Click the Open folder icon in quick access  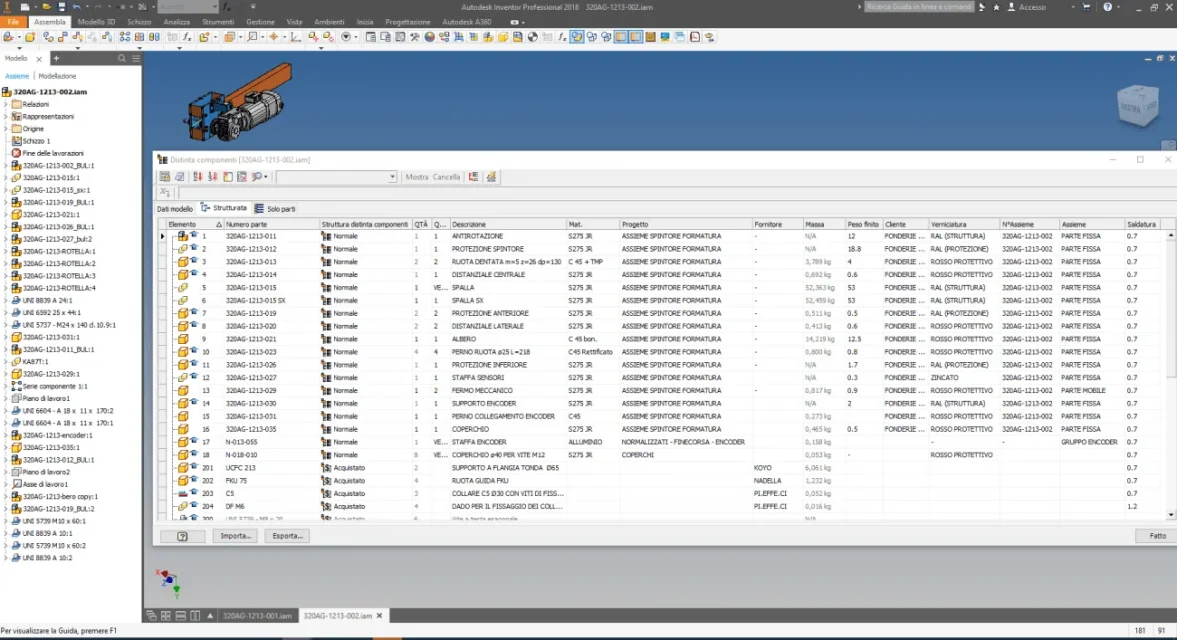tap(47, 7)
